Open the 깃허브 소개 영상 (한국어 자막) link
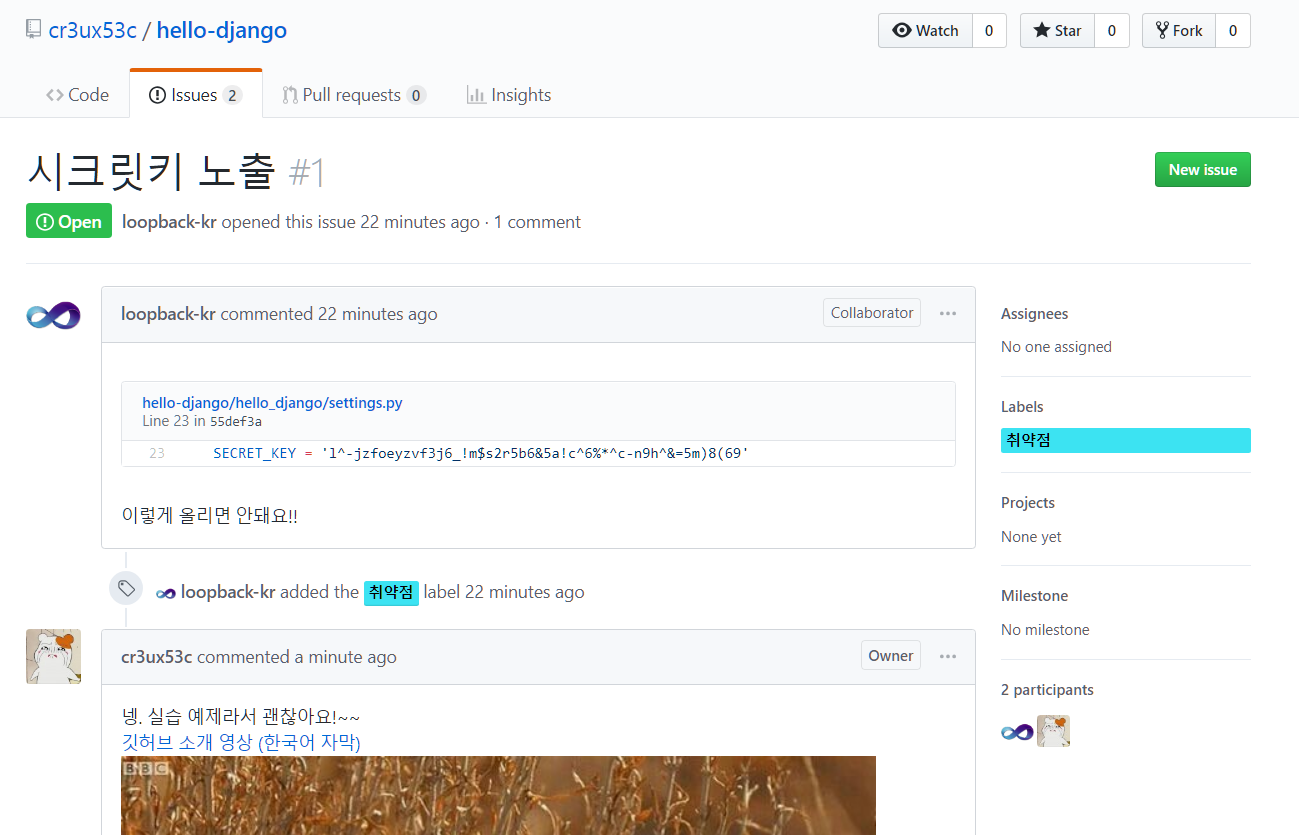Screen dimensions: 1299x835 point(241,742)
